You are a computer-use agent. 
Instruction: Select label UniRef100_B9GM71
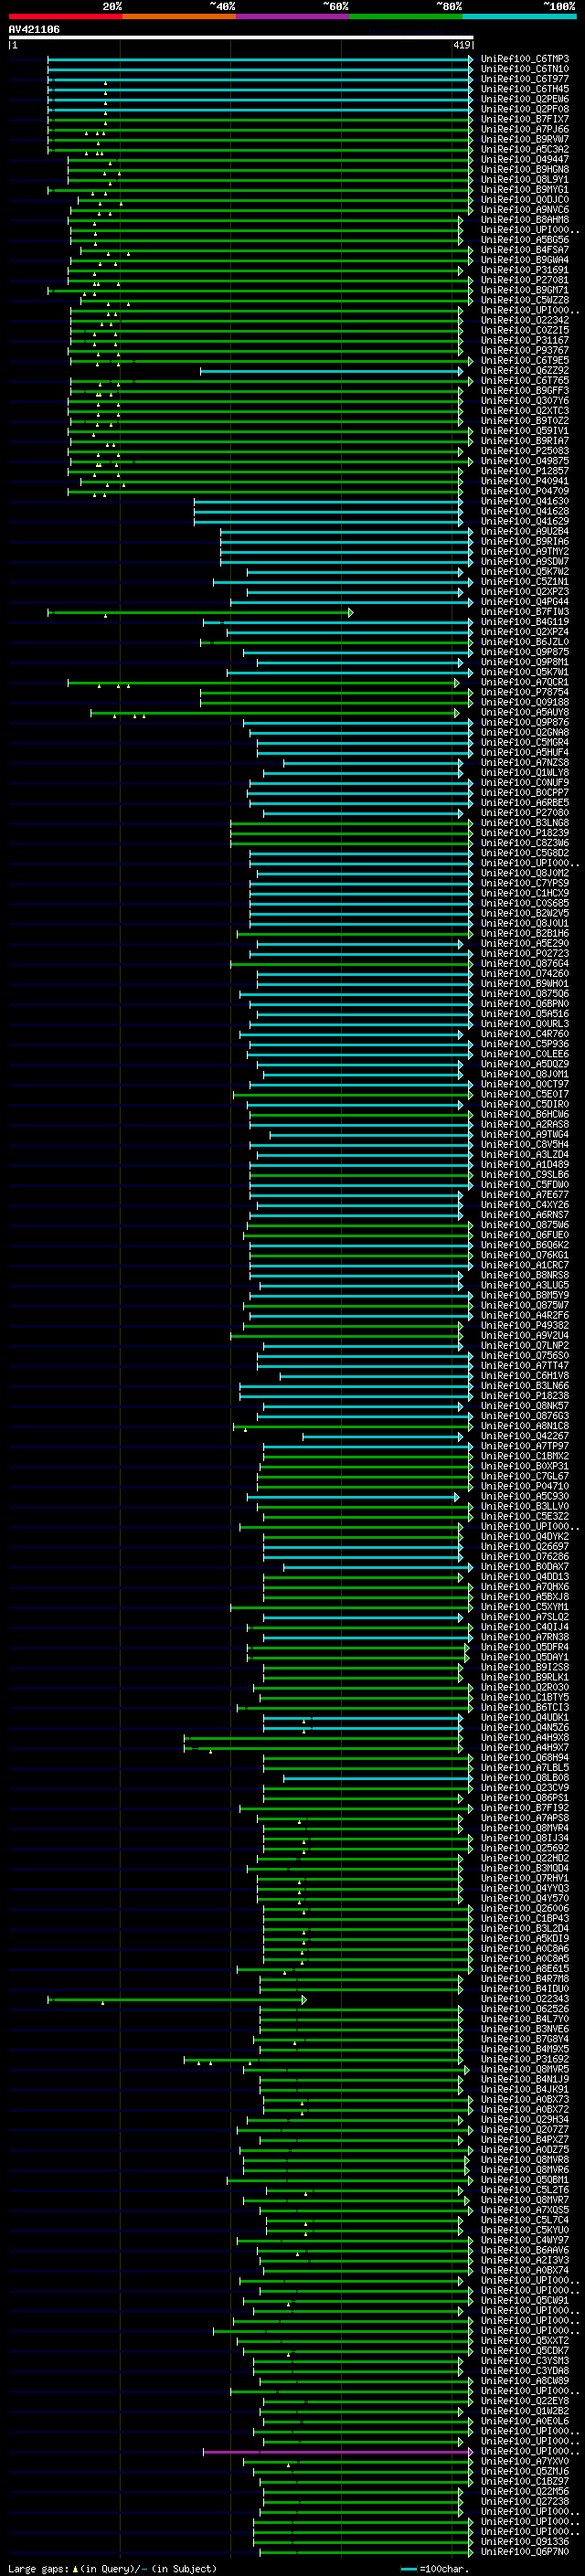[525, 290]
